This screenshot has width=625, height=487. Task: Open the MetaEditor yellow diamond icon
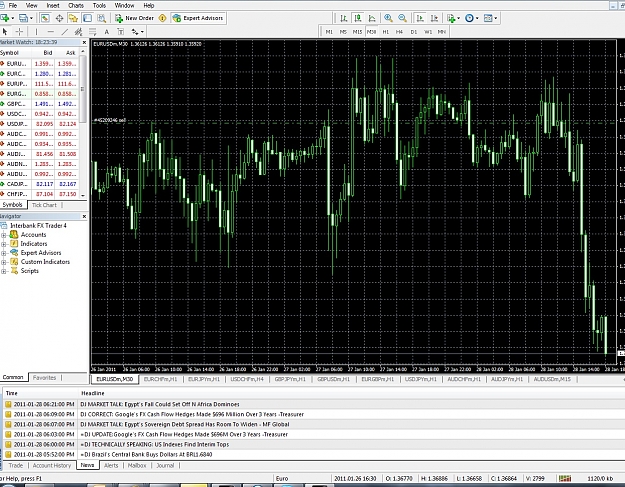[x=162, y=18]
